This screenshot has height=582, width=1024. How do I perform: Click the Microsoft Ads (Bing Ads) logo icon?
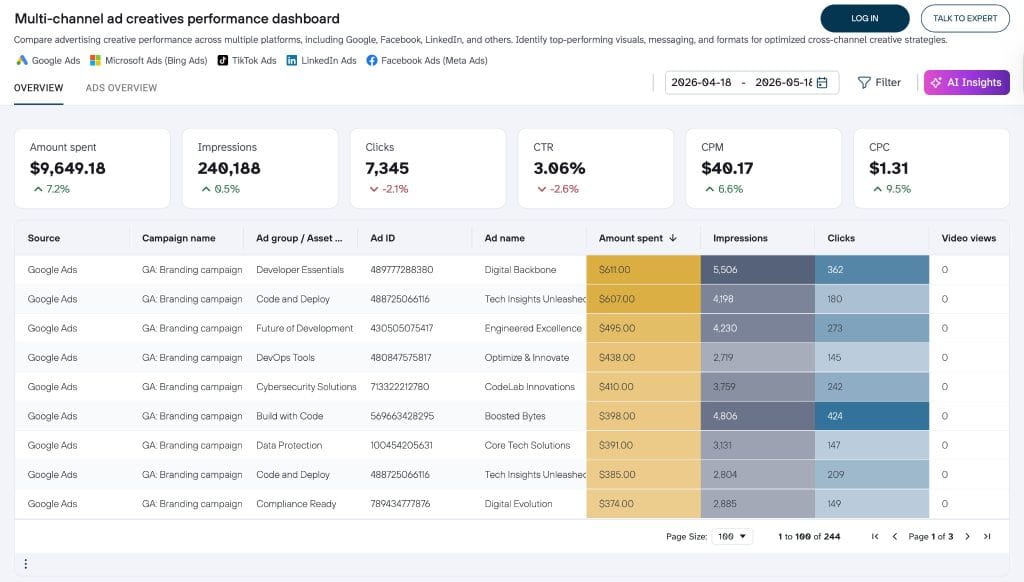(x=95, y=60)
